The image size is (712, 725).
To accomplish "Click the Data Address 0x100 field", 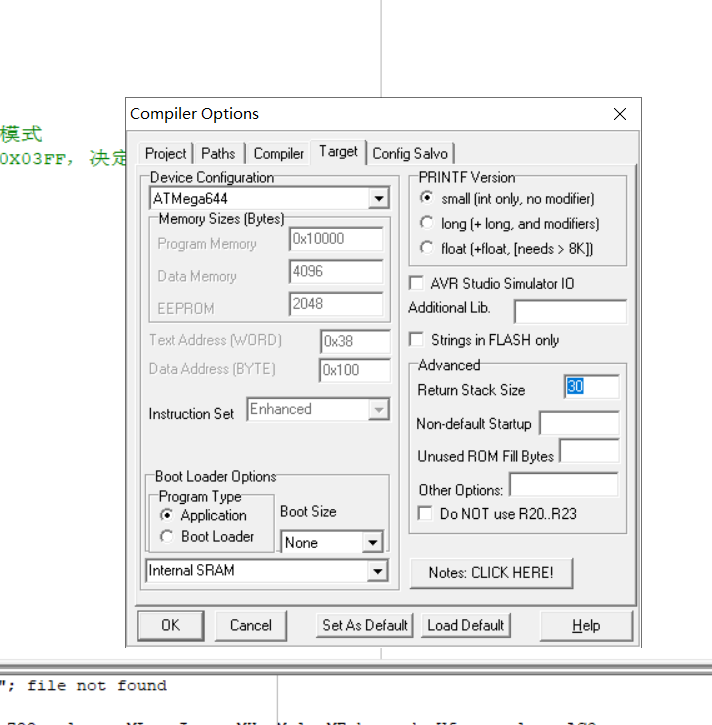I will click(355, 370).
